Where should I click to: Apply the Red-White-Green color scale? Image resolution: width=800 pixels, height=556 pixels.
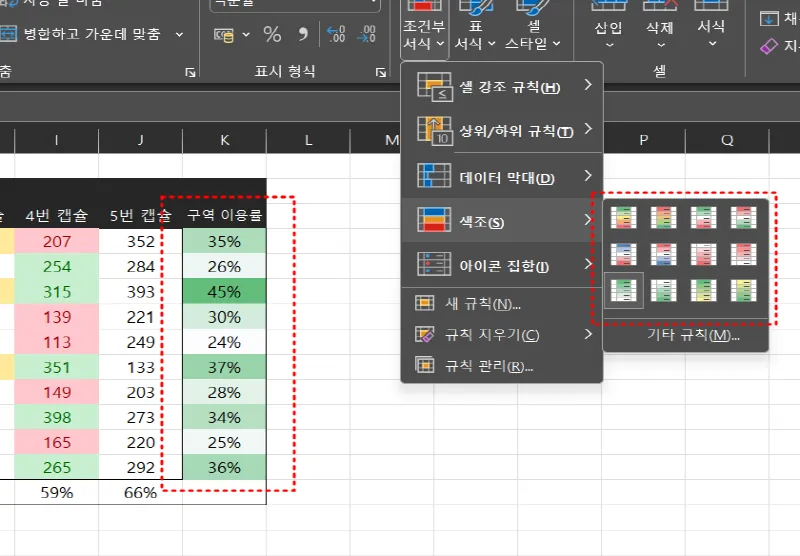743,217
